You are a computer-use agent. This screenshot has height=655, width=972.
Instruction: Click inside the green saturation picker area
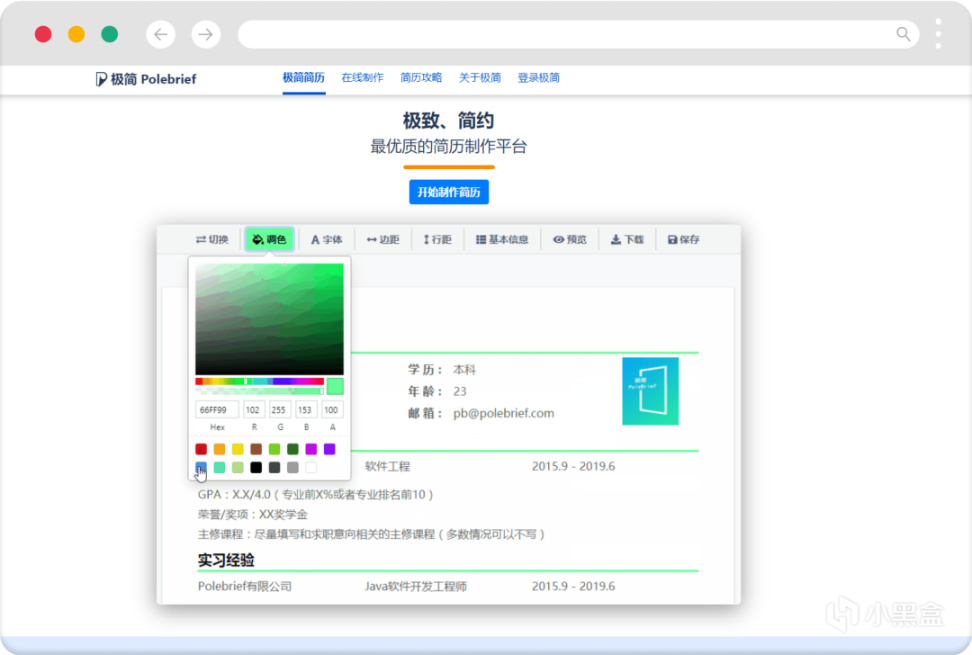point(269,319)
